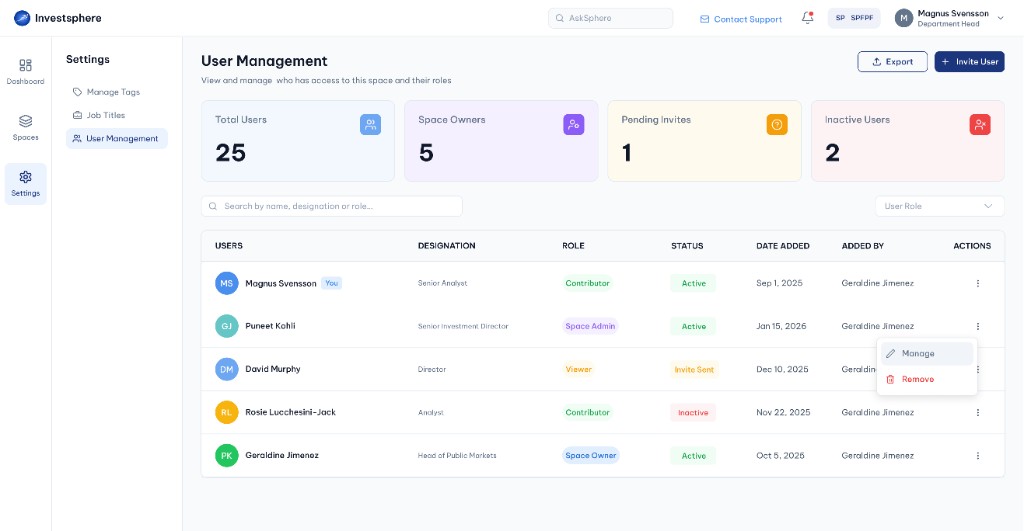The height and width of the screenshot is (531, 1024).
Task: Click the DM avatar for David Murphy
Action: tap(227, 369)
